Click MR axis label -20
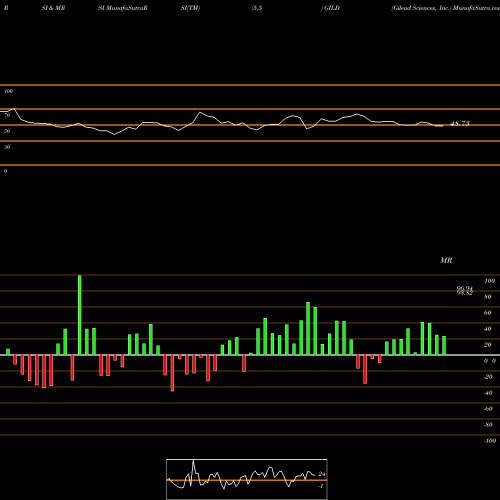Viewport: 500px width, 500px height. (x=488, y=377)
